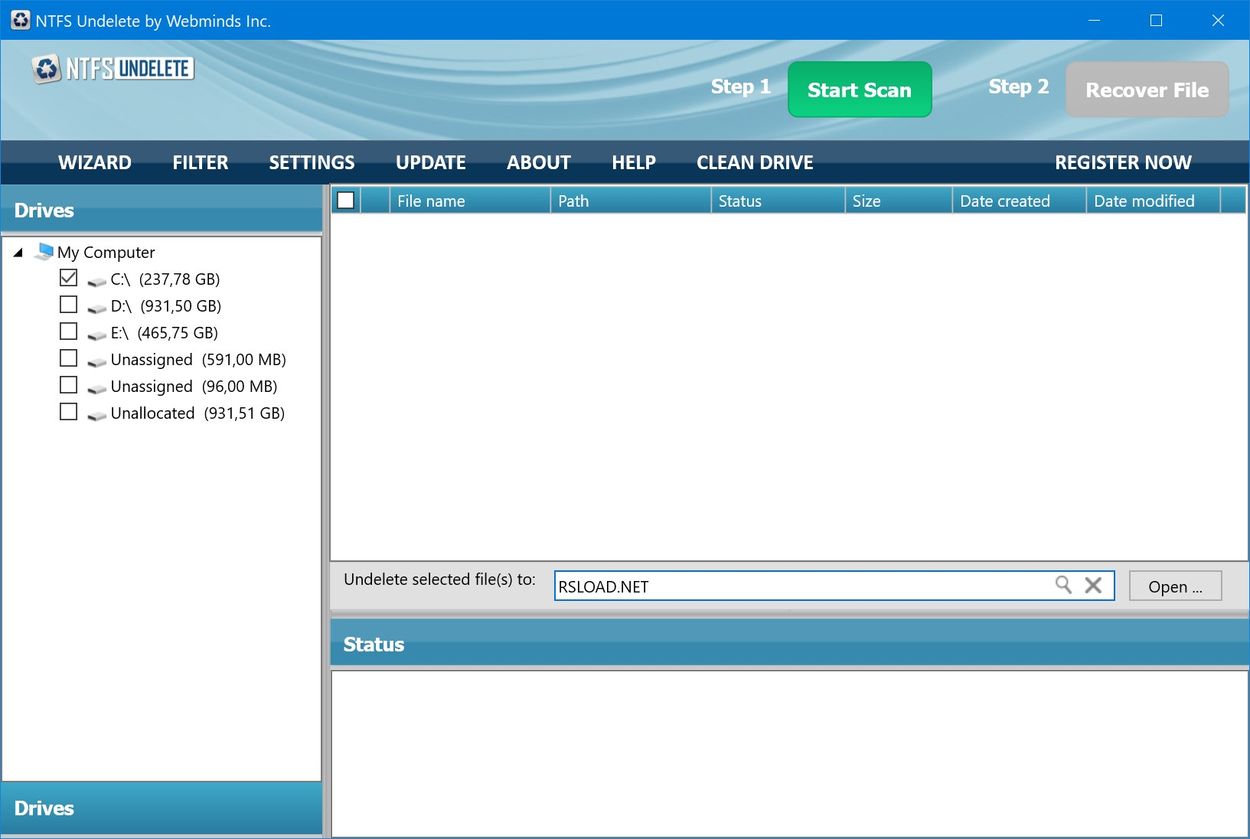Clear the destination path using the X icon

click(x=1092, y=585)
